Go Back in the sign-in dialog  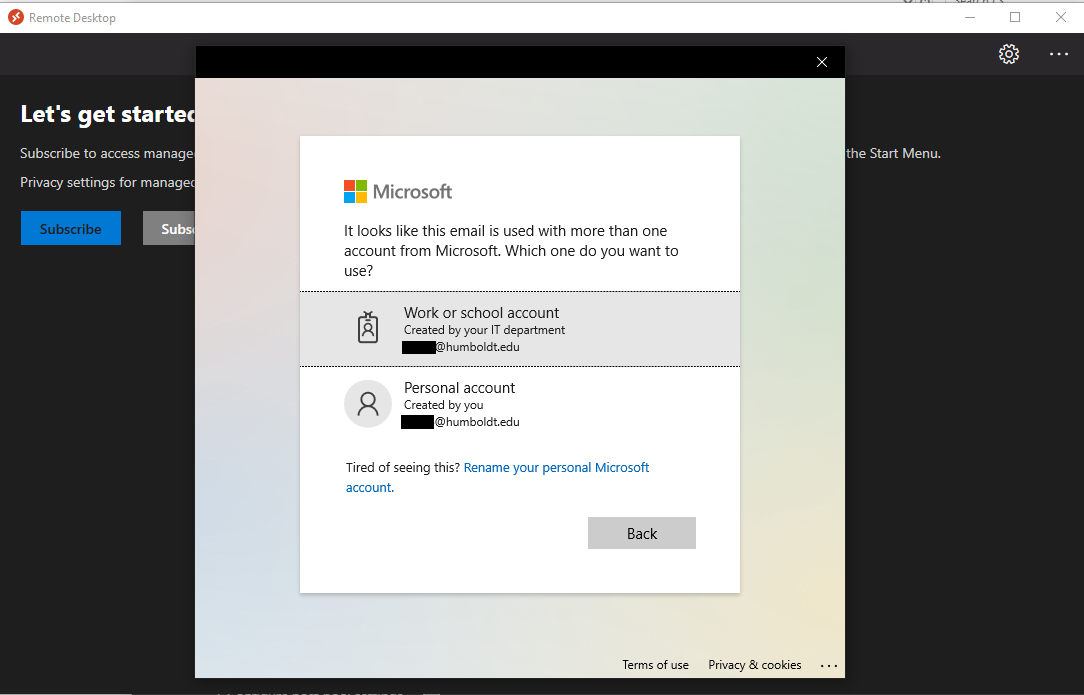pyautogui.click(x=642, y=533)
